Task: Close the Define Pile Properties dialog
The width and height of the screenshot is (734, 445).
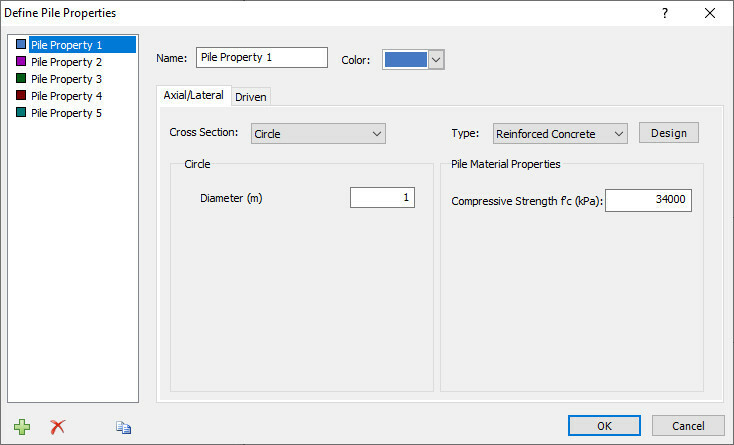Action: coord(710,13)
